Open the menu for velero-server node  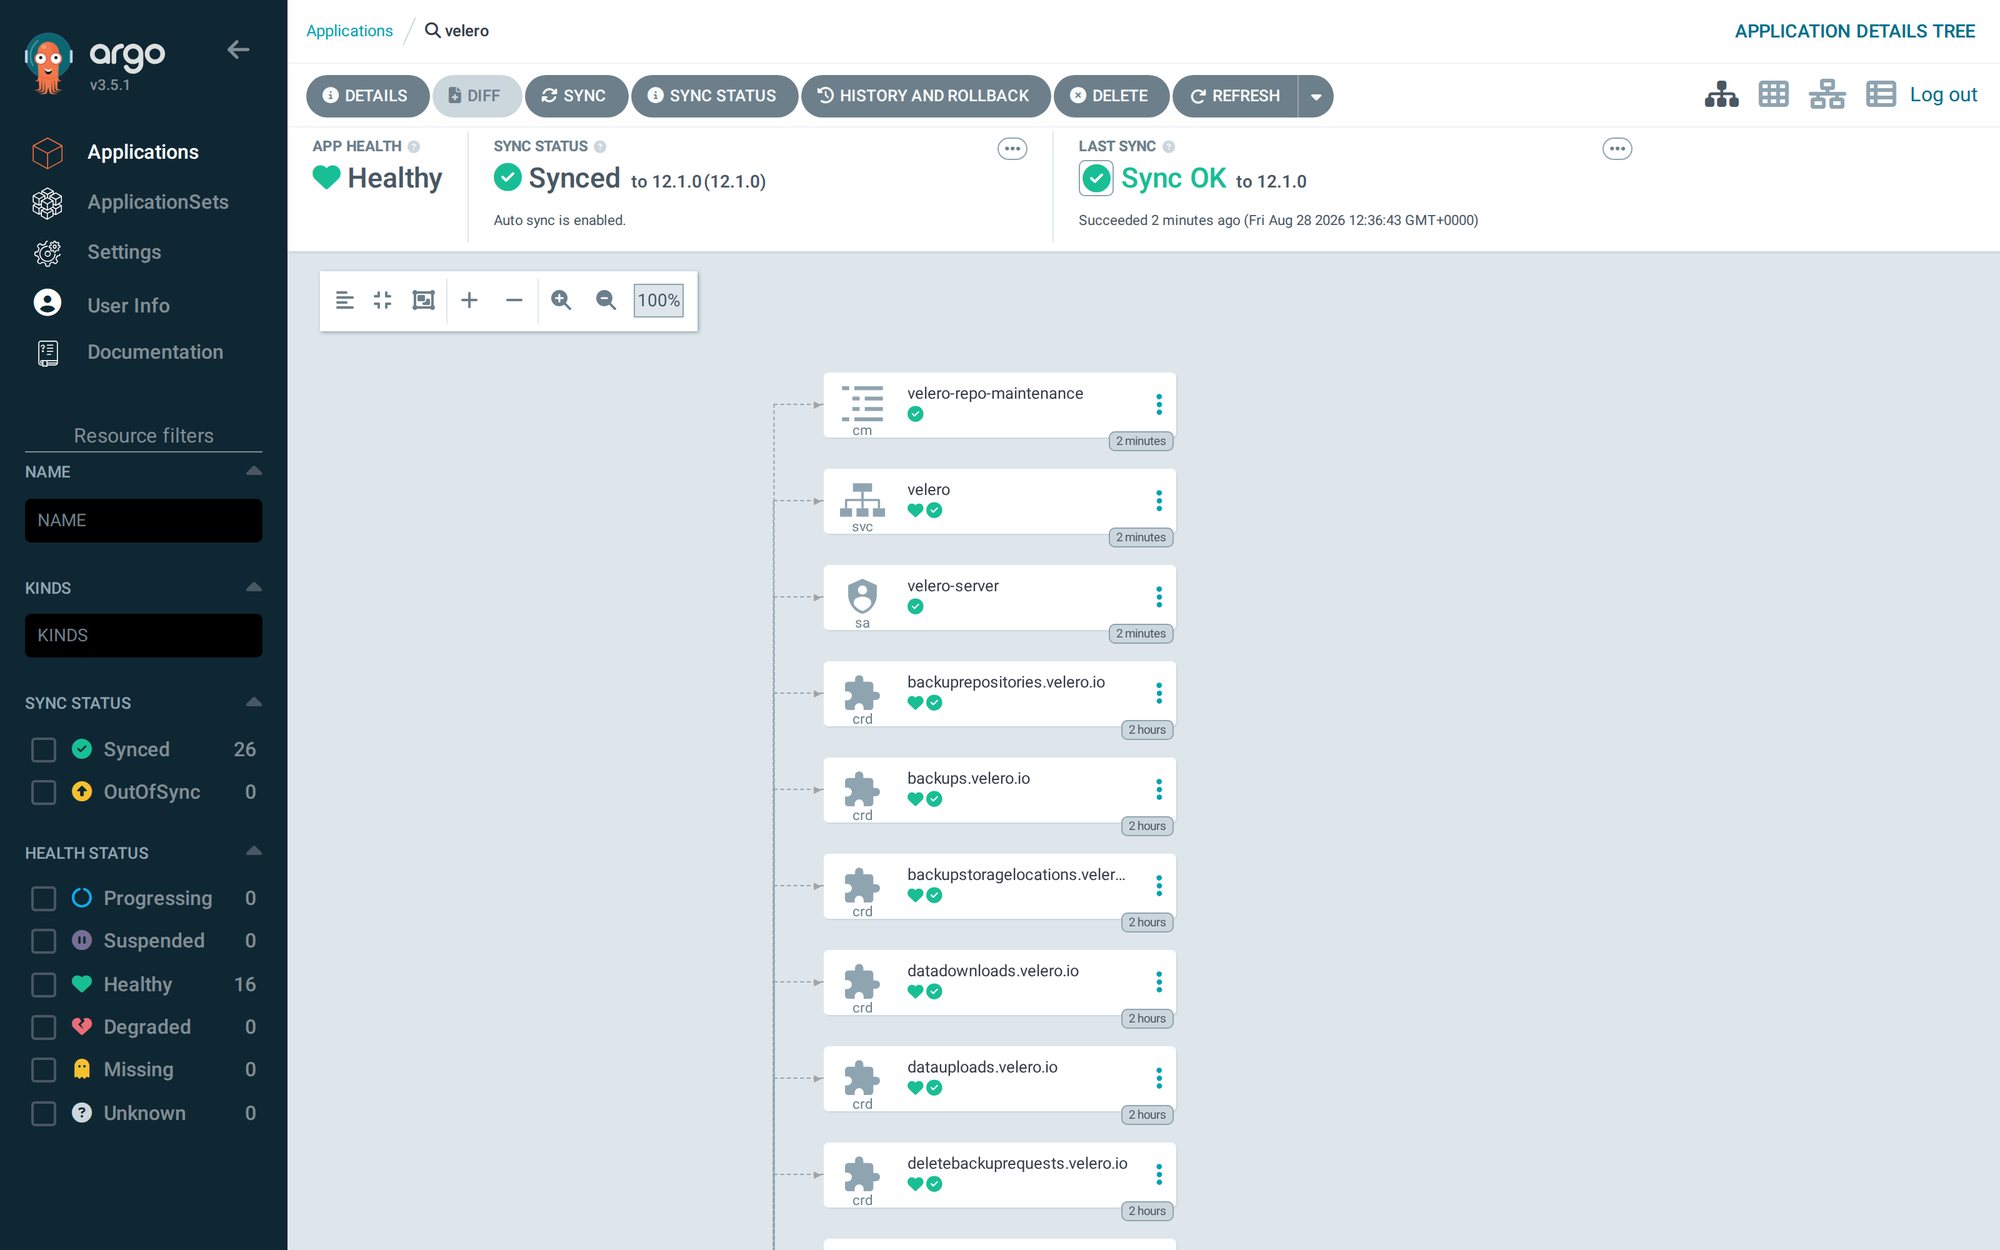[1159, 597]
